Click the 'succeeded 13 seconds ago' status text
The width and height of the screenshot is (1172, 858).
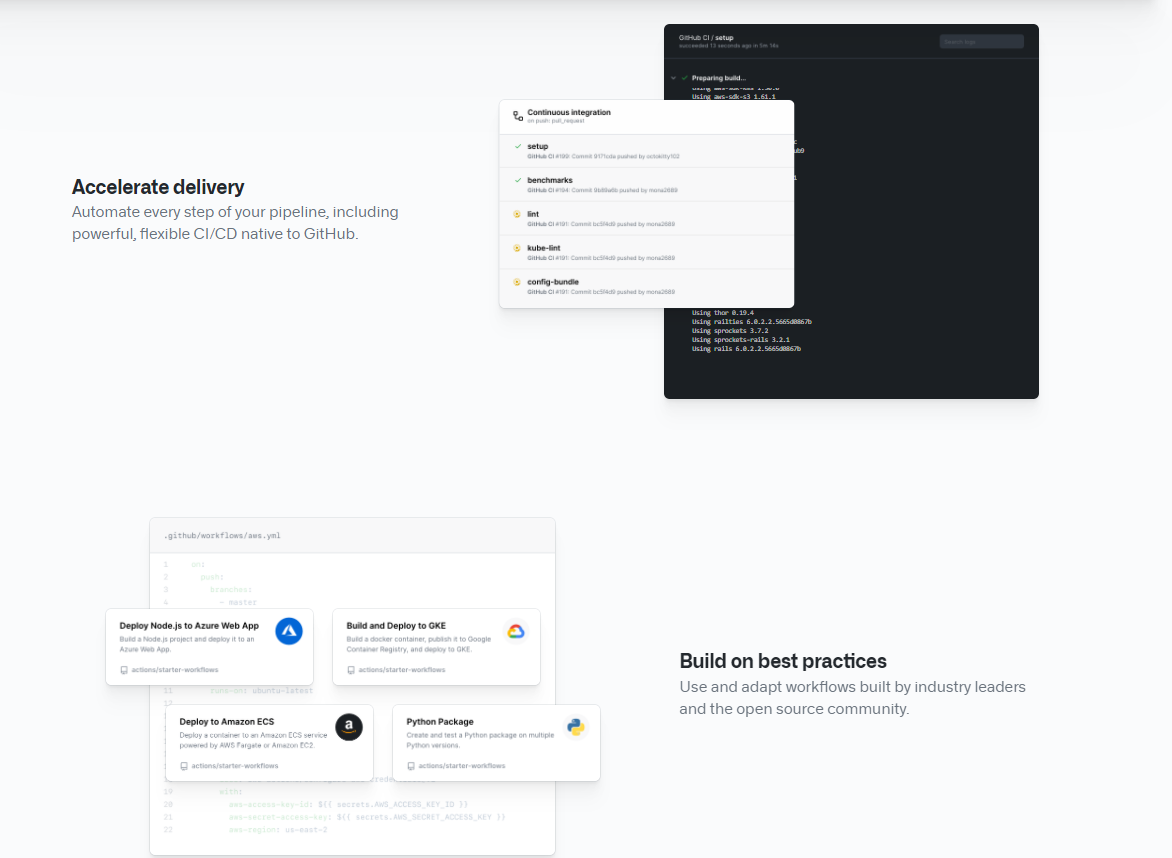point(729,46)
